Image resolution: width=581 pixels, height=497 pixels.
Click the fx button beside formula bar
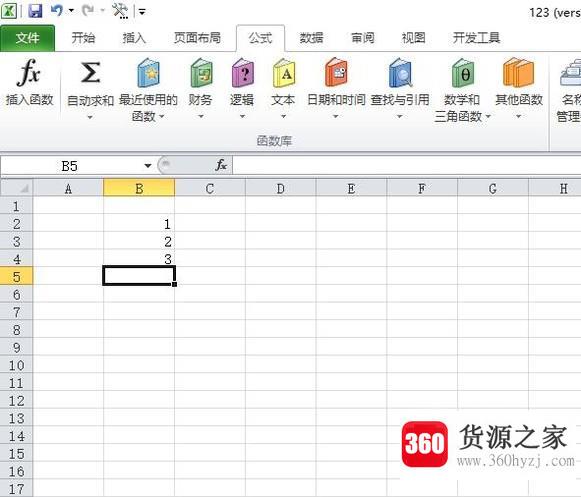point(221,165)
